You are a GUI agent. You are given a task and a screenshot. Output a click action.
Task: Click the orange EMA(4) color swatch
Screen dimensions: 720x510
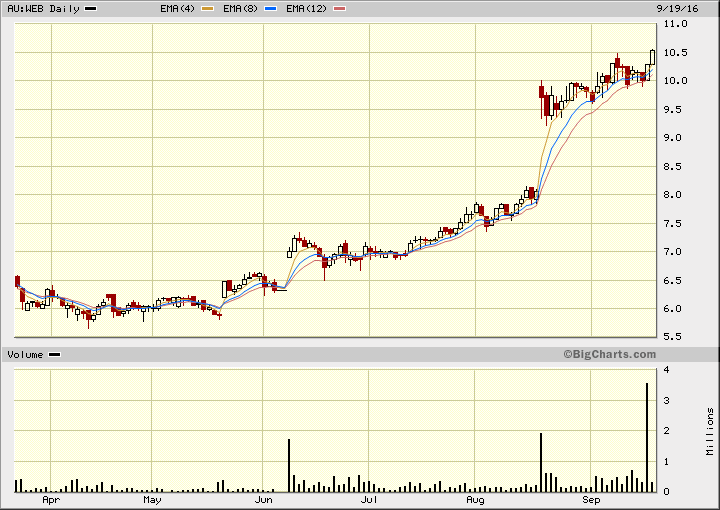(x=208, y=9)
